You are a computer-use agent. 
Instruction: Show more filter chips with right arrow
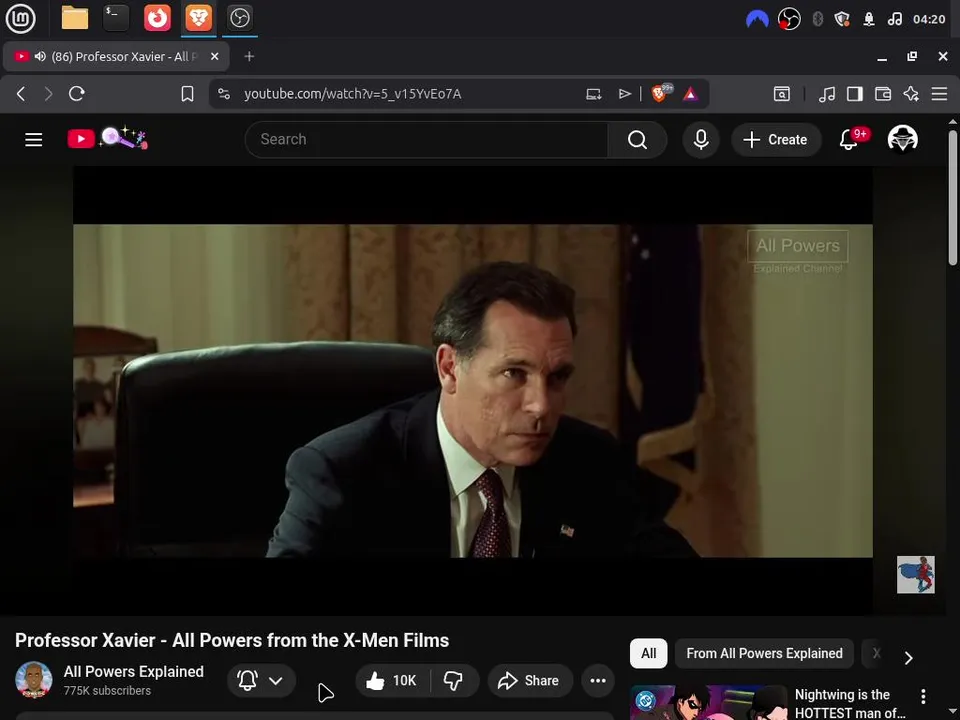tap(909, 658)
